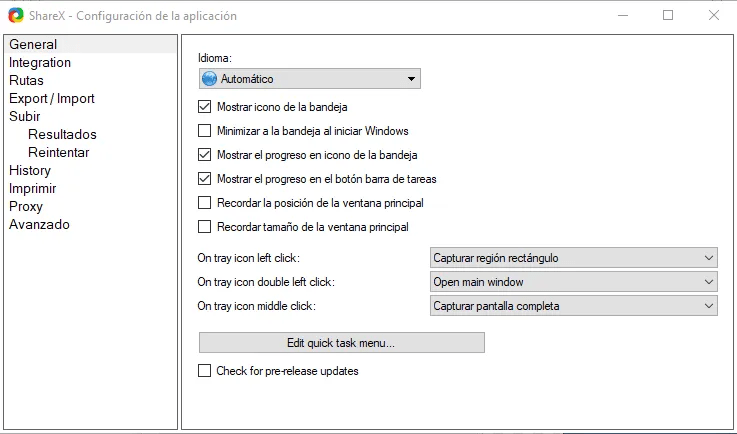Click Edit quick task menu button
Viewport: 737px width, 434px height.
click(341, 343)
